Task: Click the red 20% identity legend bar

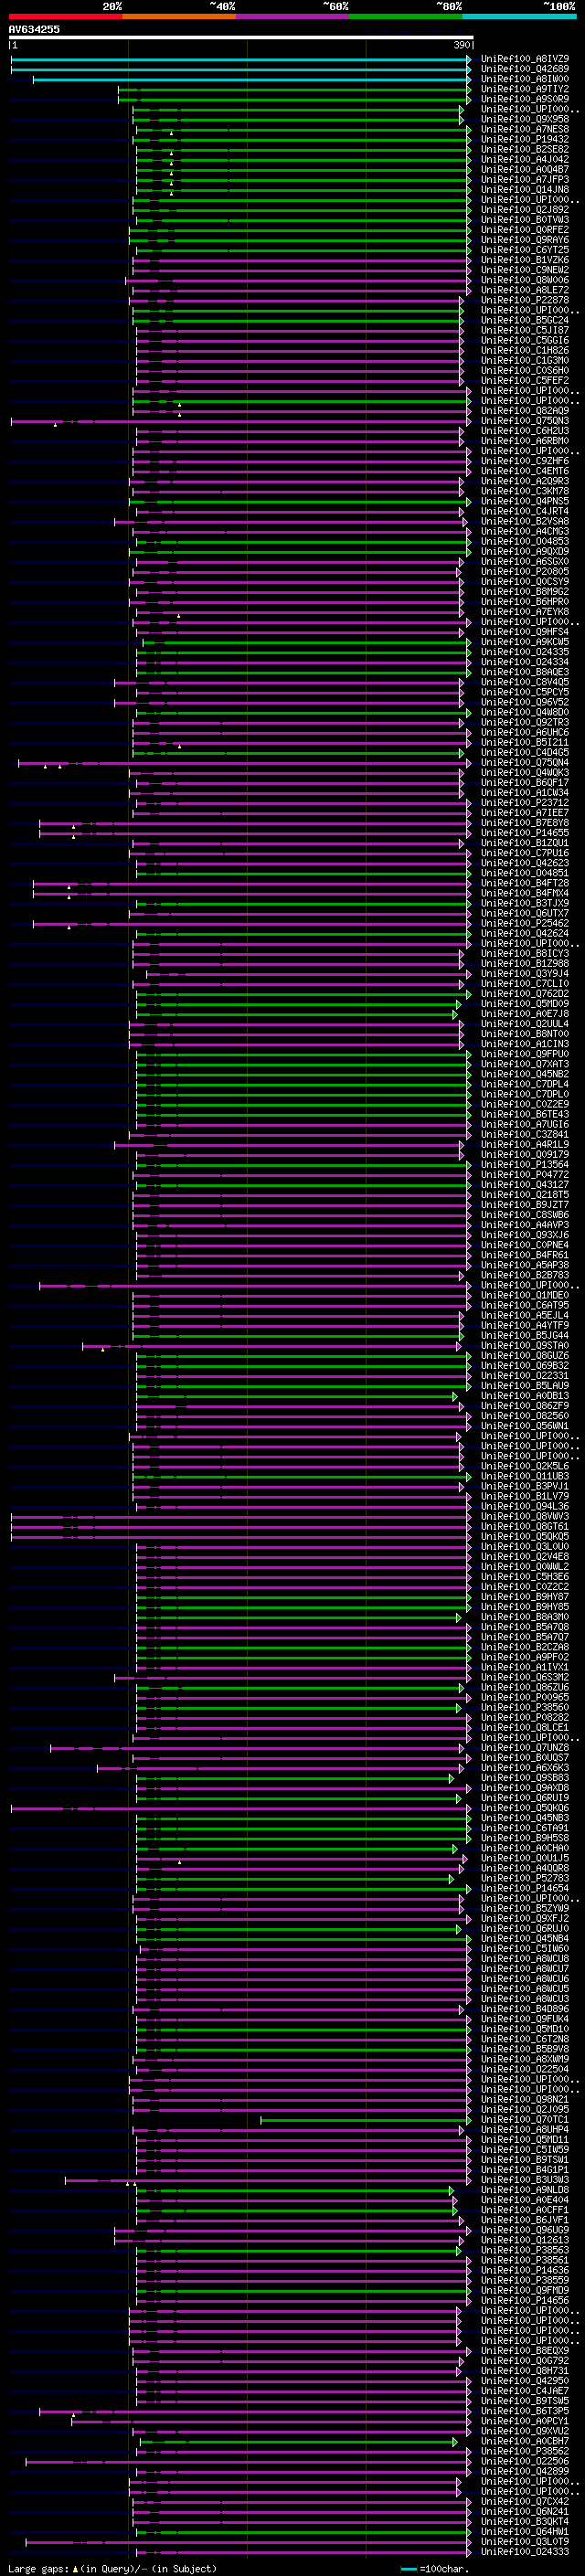Action: 65,16
